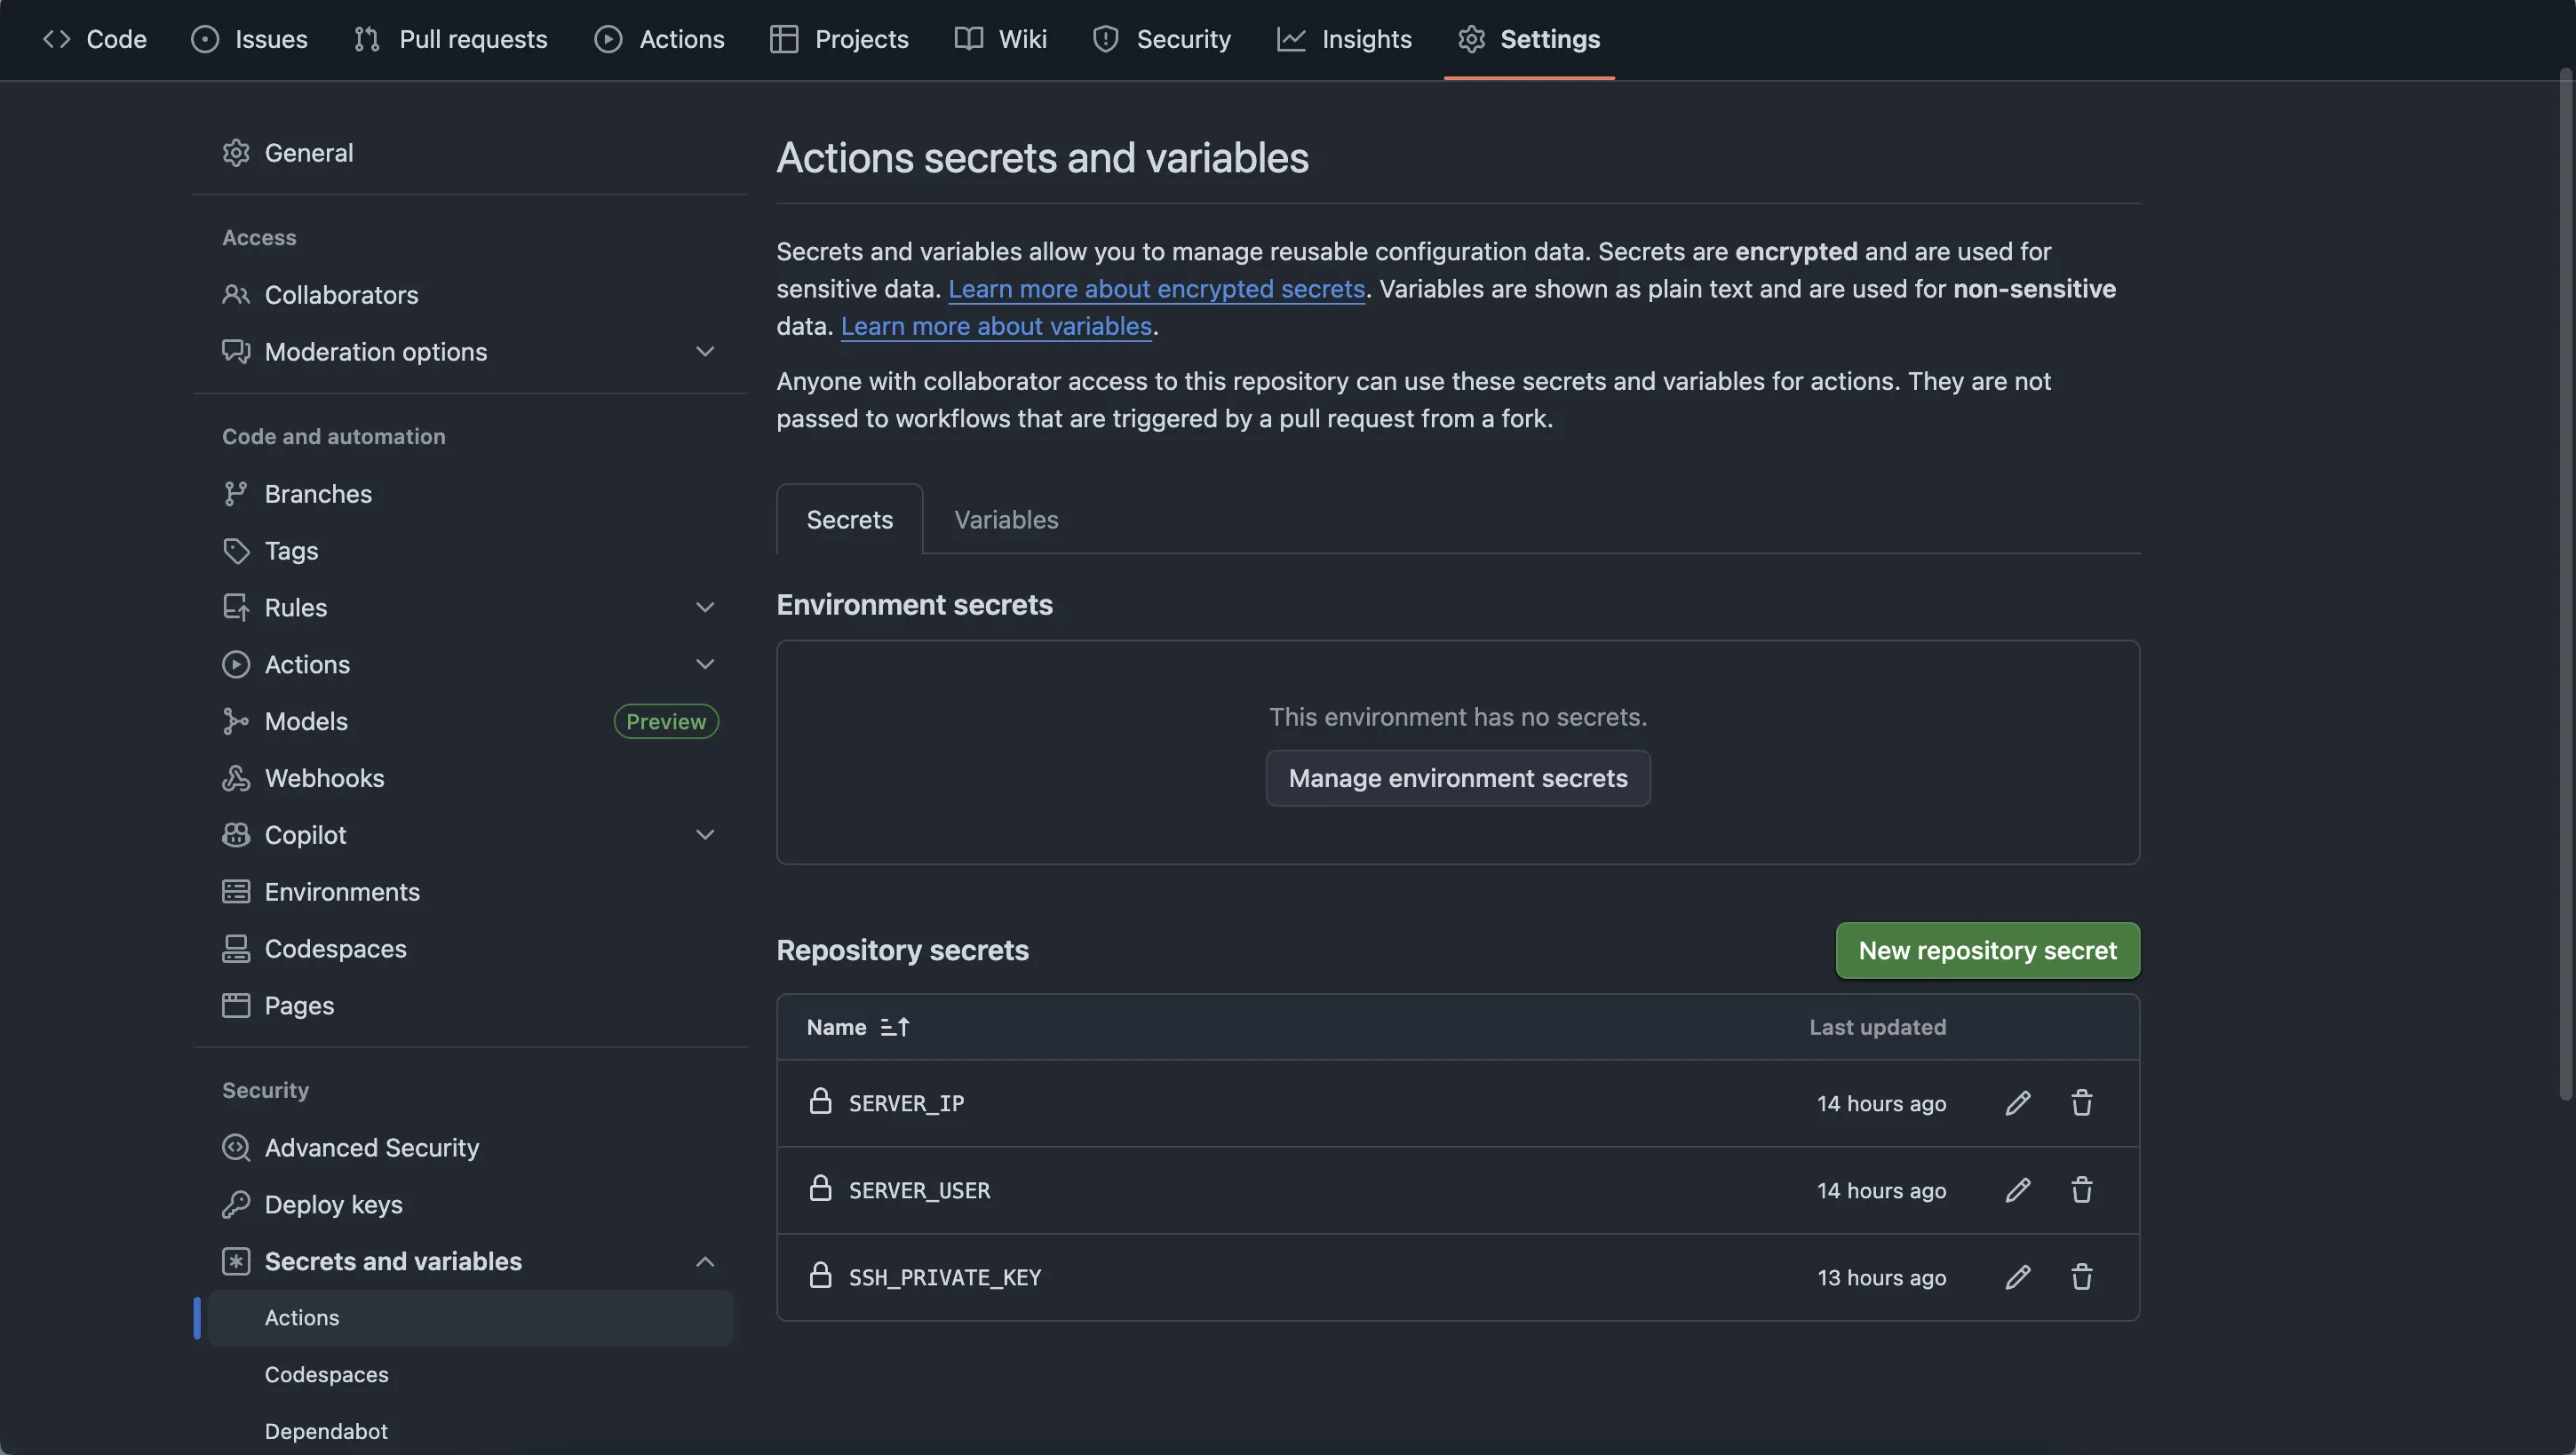Viewport: 2576px width, 1455px height.
Task: Expand Moderation options chevron
Action: [705, 352]
